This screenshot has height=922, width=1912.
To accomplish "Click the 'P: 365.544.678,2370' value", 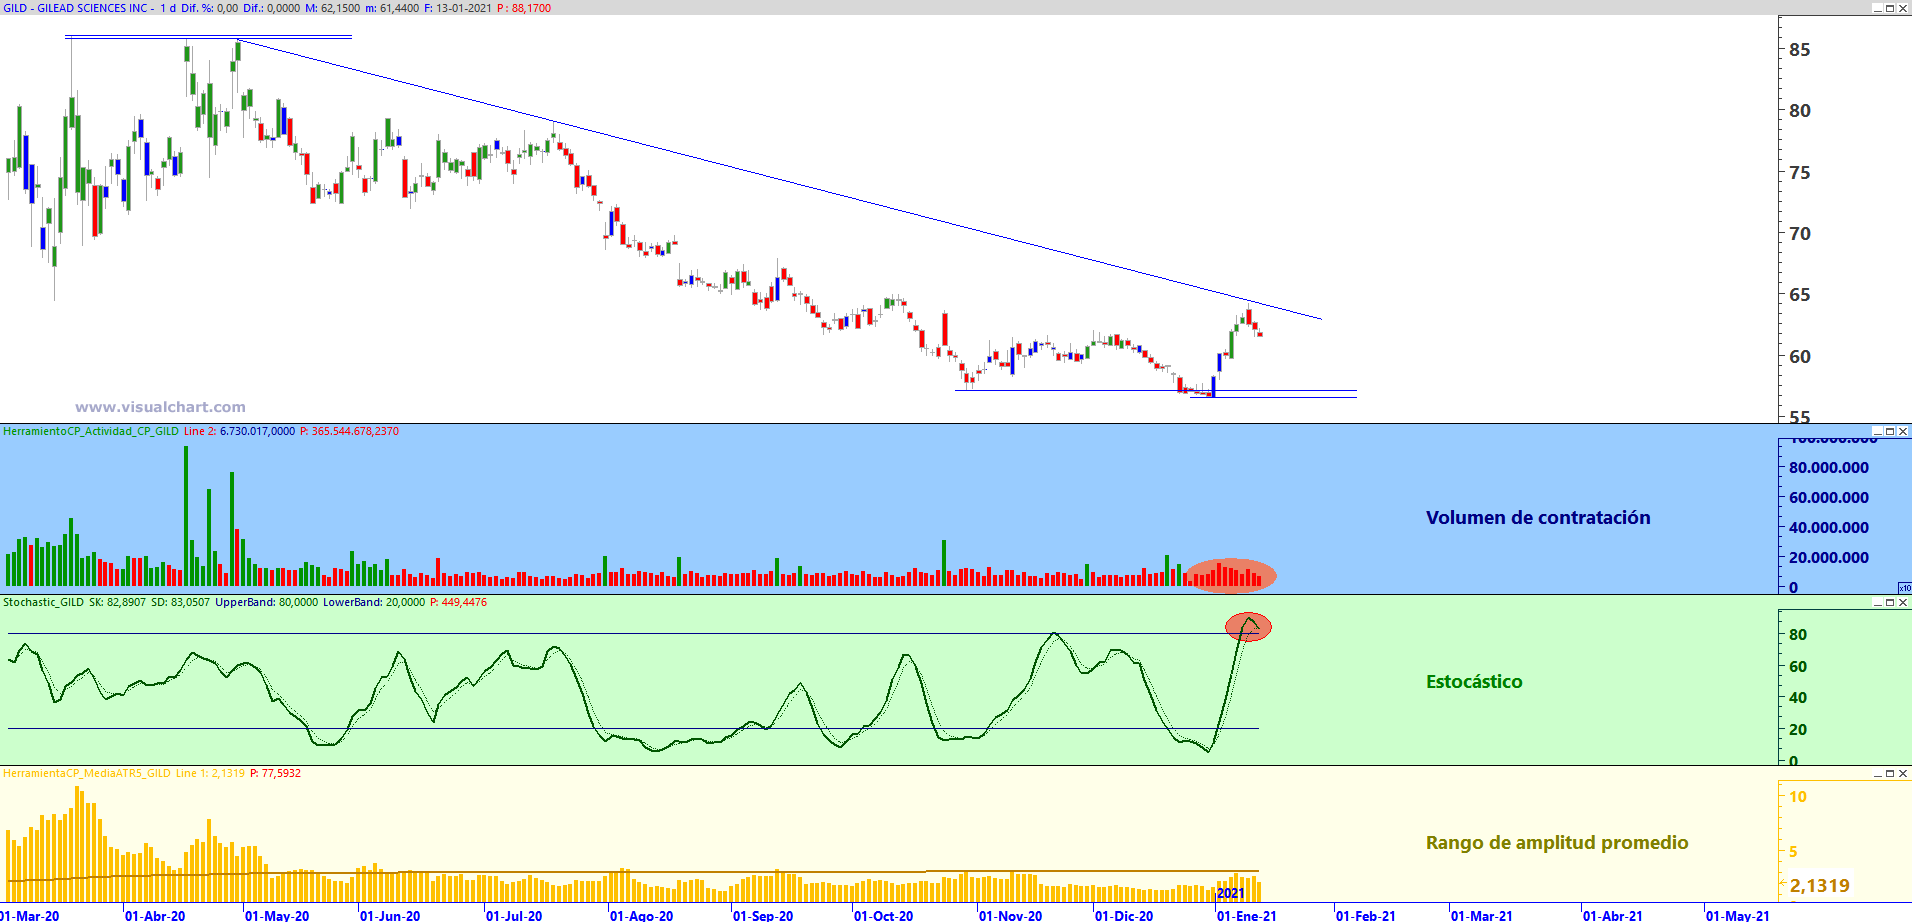I will [x=349, y=431].
